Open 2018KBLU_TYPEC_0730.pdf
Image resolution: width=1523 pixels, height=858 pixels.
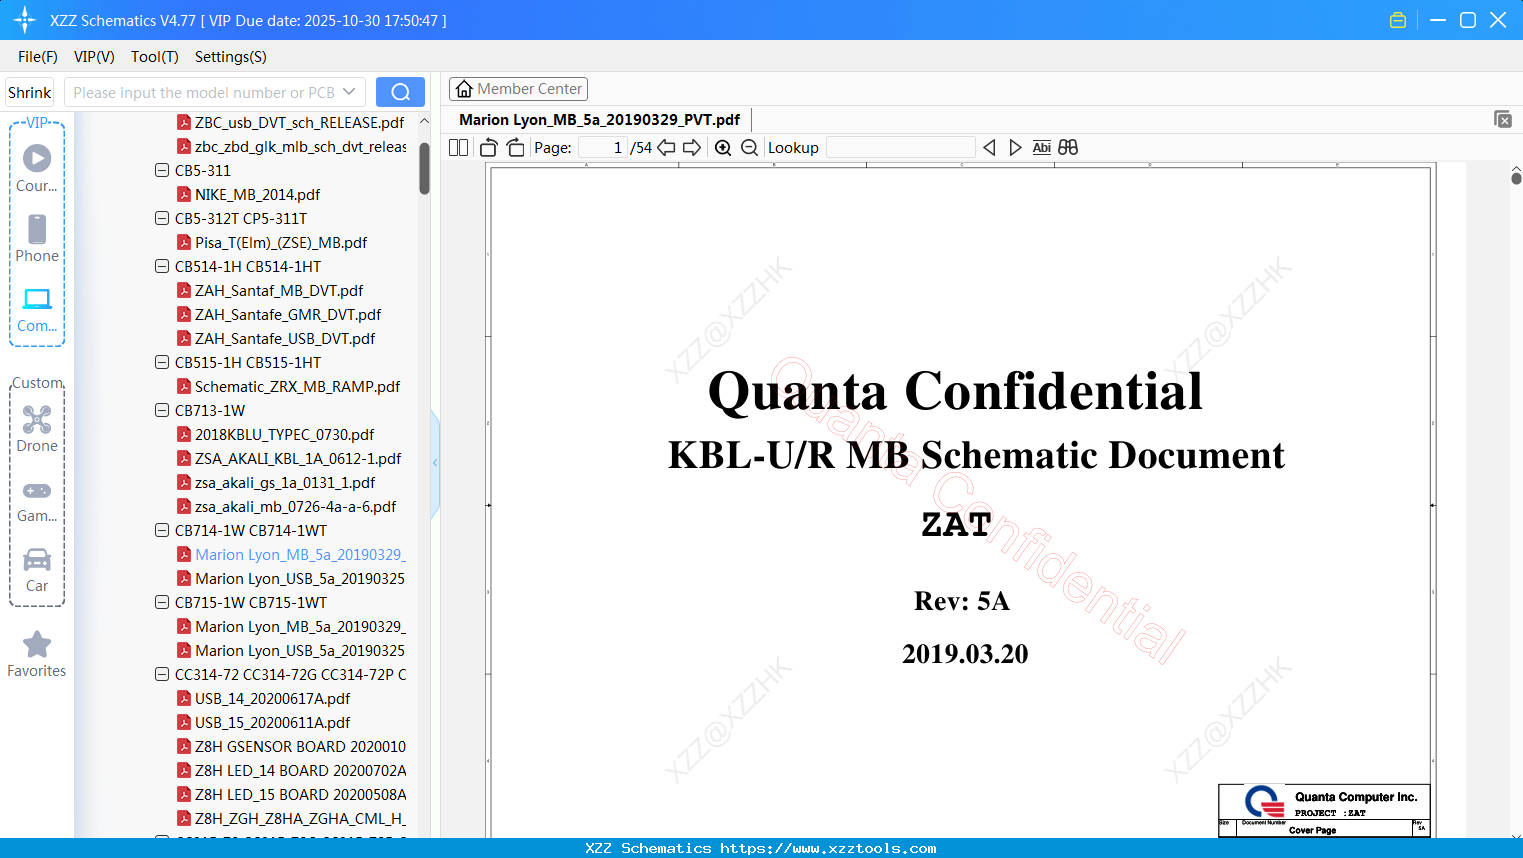coord(284,434)
